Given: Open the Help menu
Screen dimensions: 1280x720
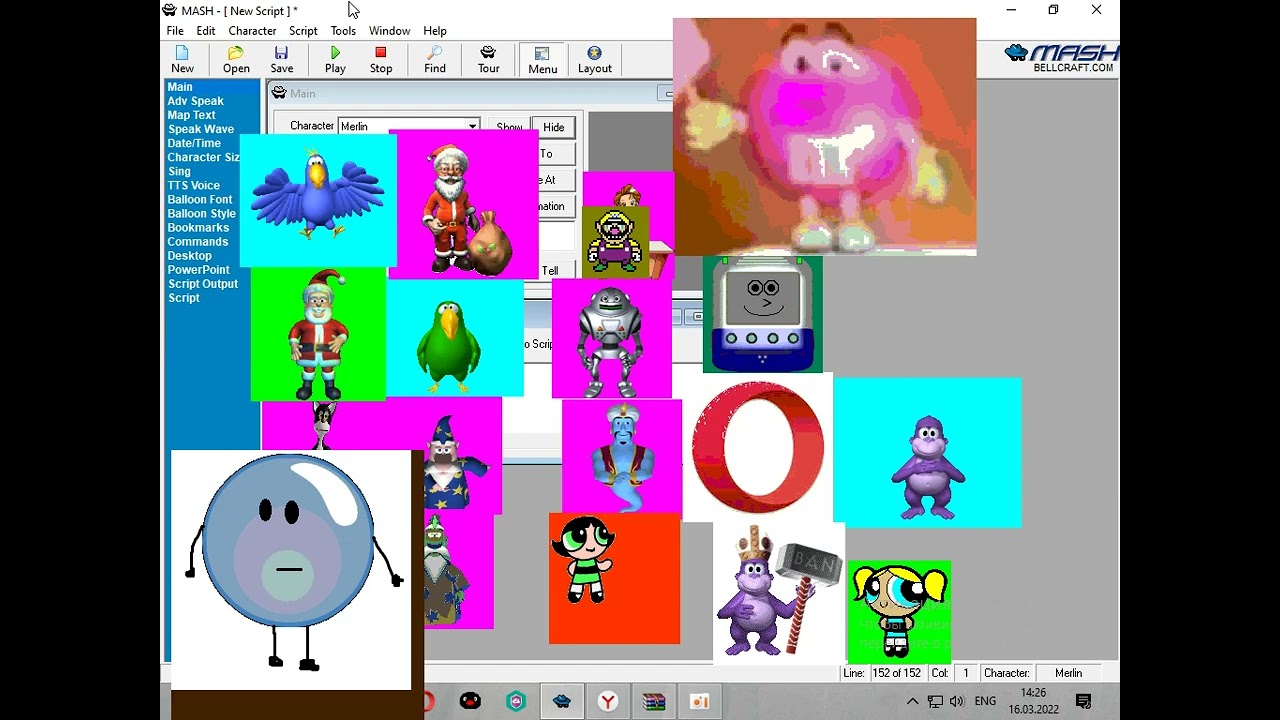Looking at the screenshot, I should tap(435, 31).
